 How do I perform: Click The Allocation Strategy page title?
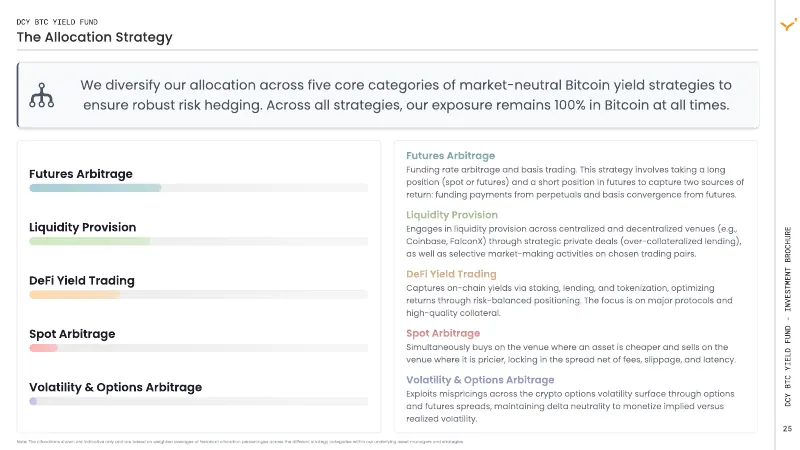pos(94,37)
